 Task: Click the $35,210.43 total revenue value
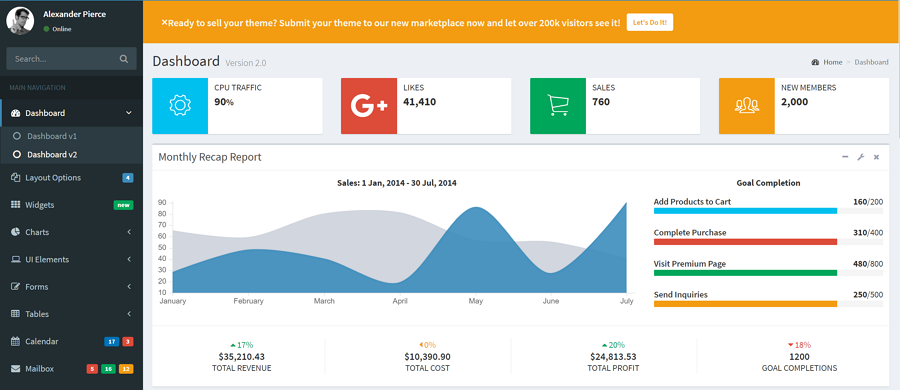pos(242,357)
